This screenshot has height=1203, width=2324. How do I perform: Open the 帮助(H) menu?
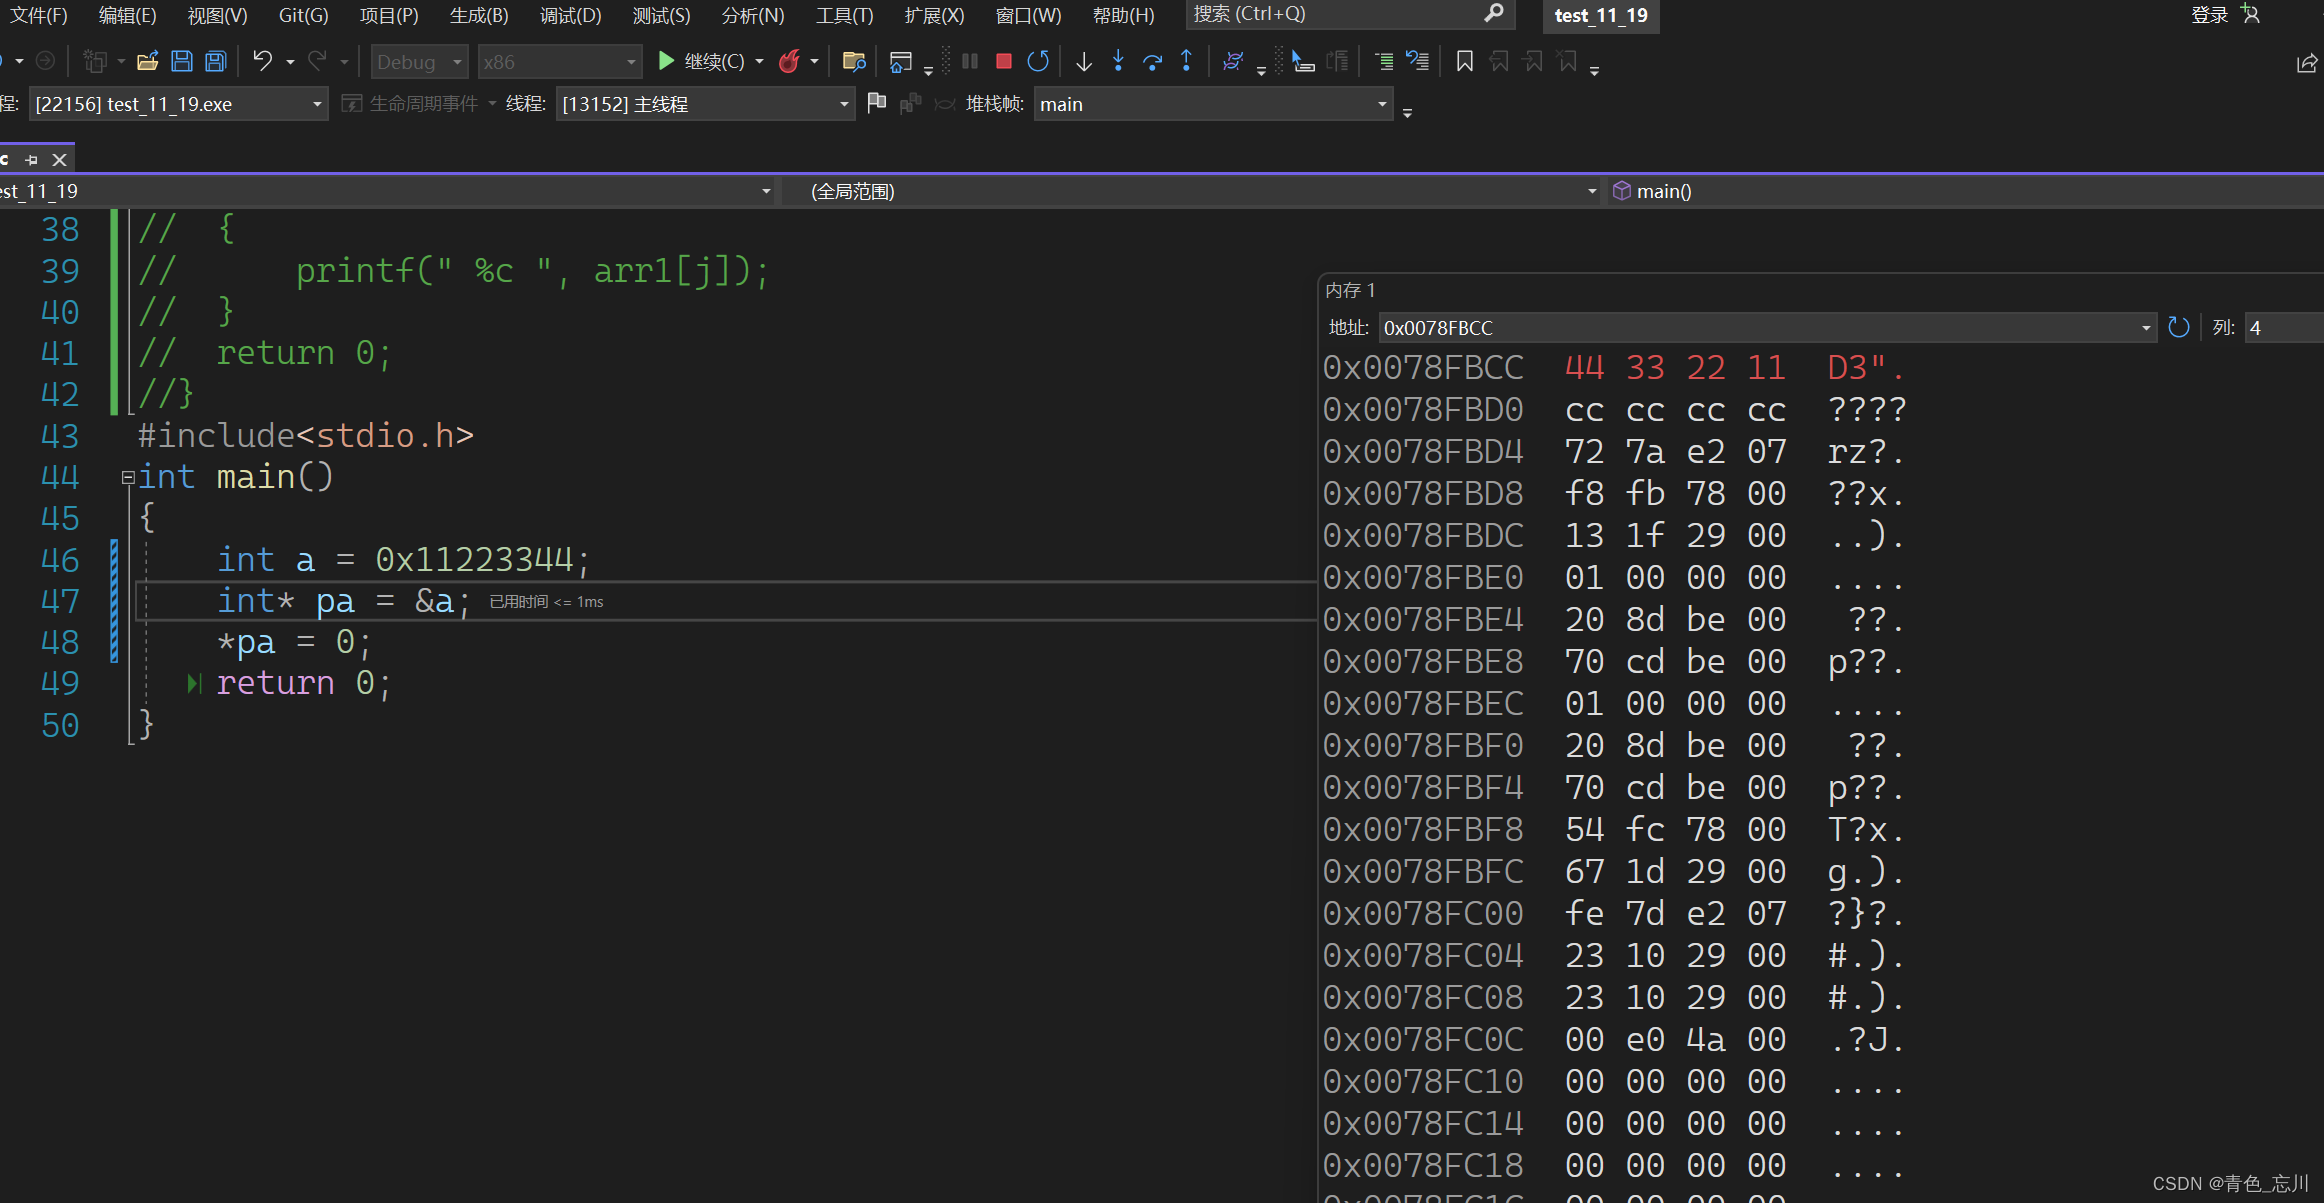(1123, 15)
